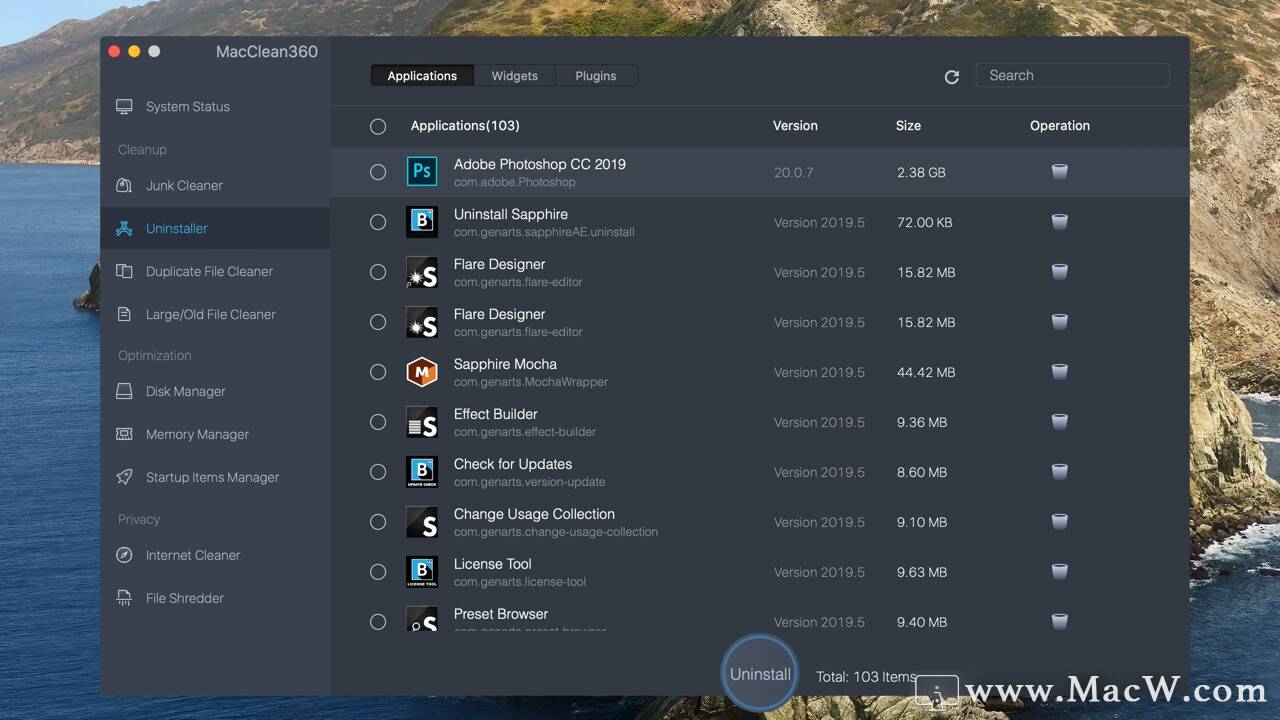Click the Memory Manager icon
Screen dimensions: 1280x720
(x=124, y=434)
